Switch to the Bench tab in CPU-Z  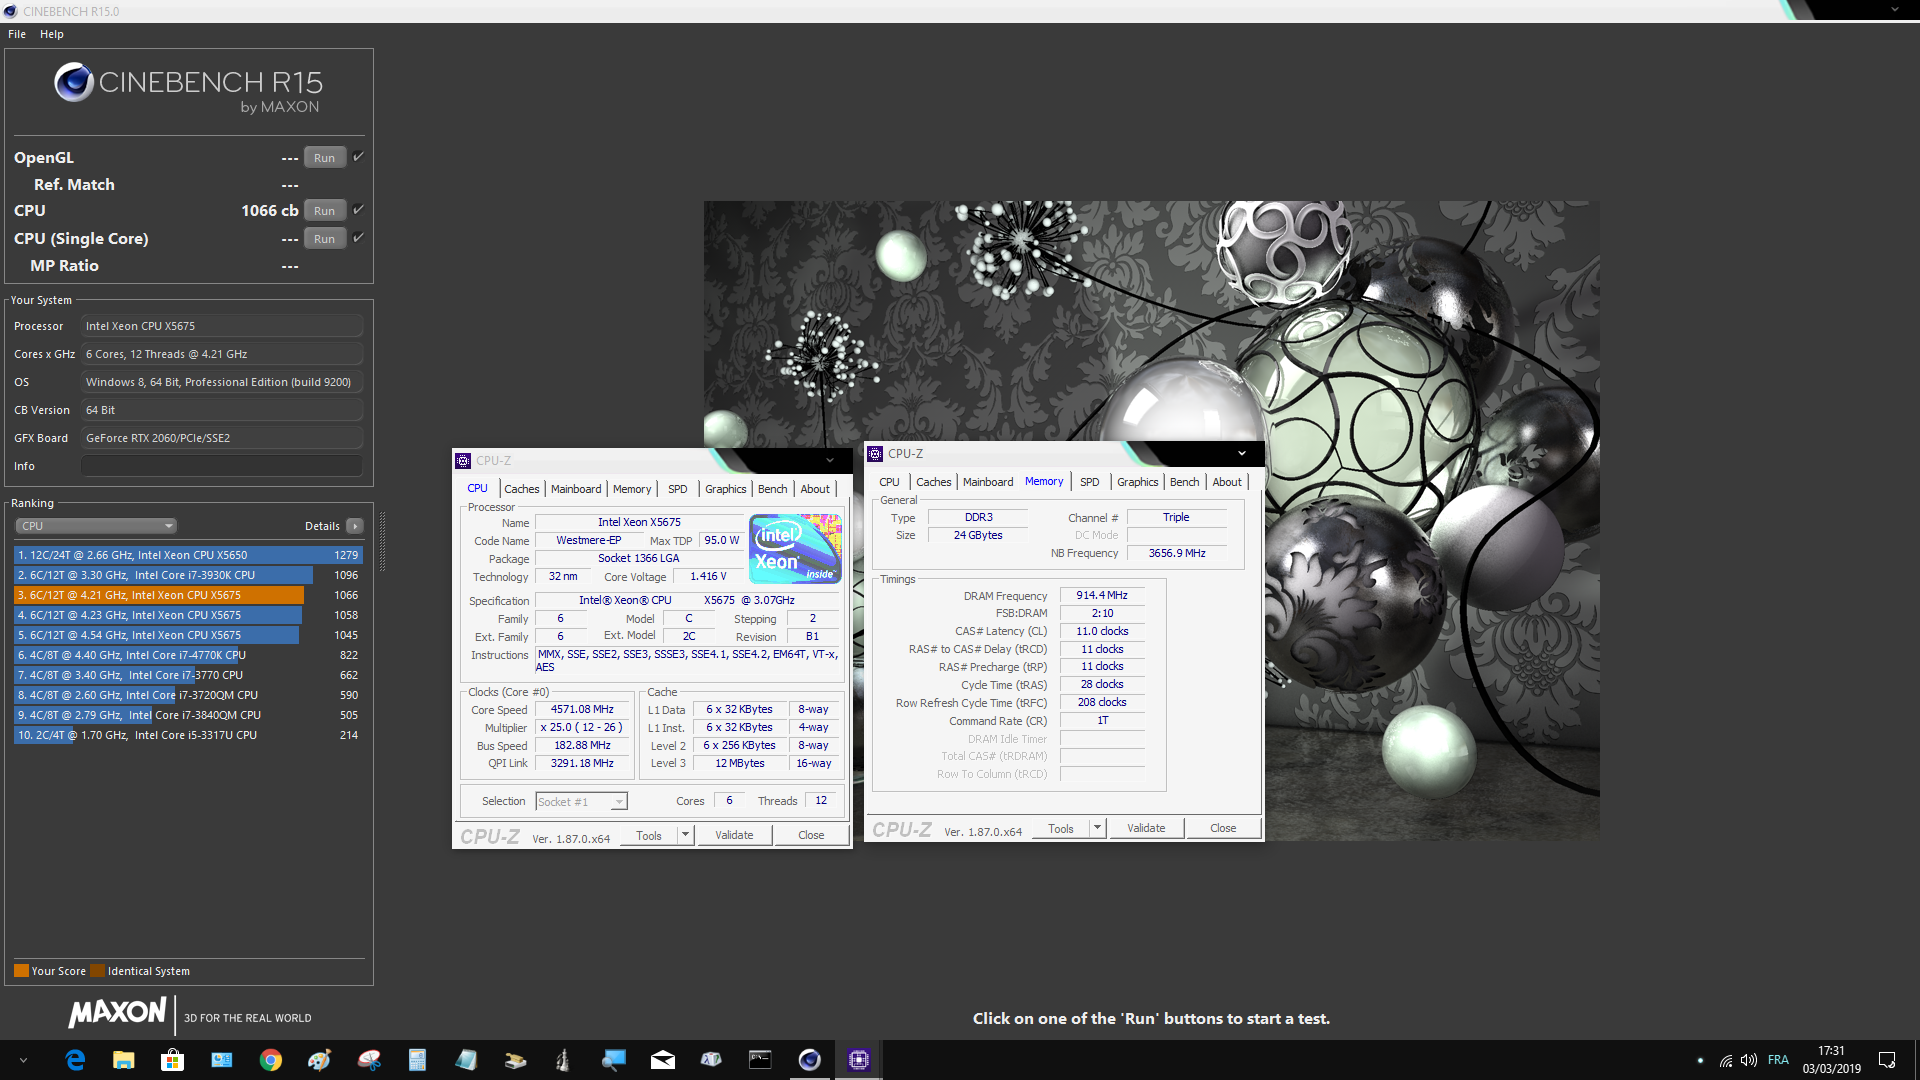tap(771, 488)
